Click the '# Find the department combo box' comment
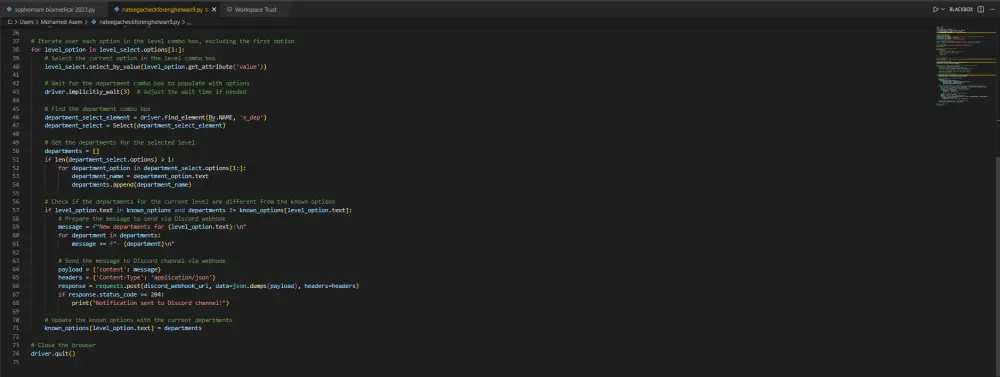Screen dimensions: 1000x377 [98, 109]
